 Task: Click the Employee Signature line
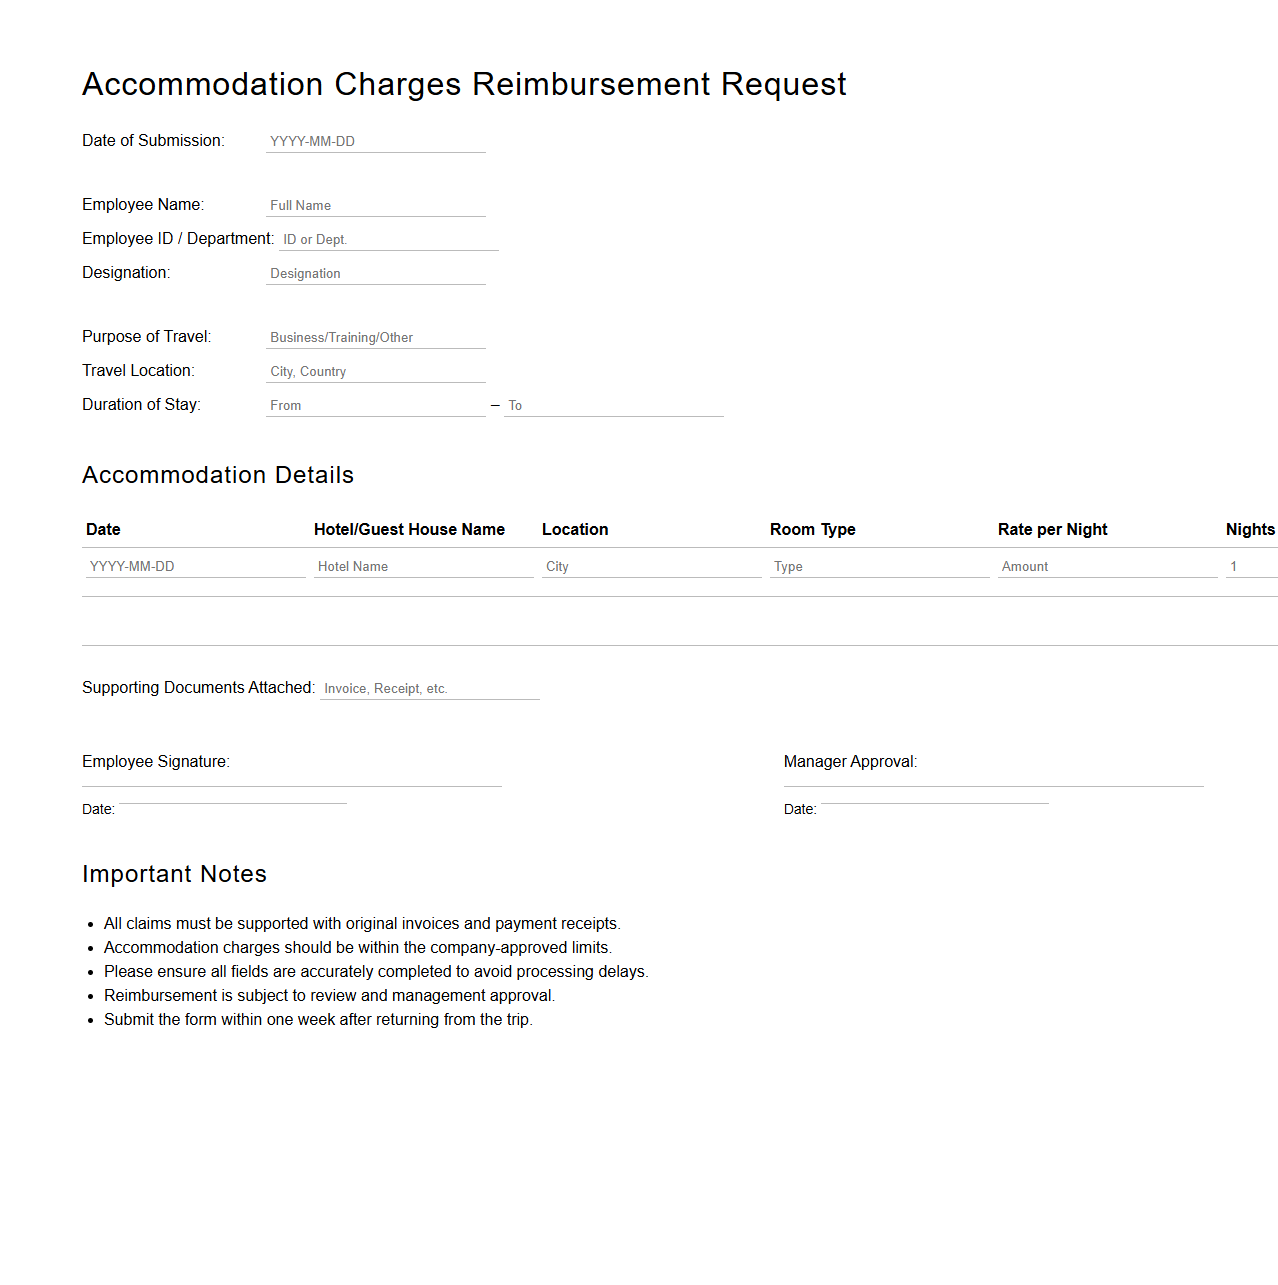click(x=292, y=779)
